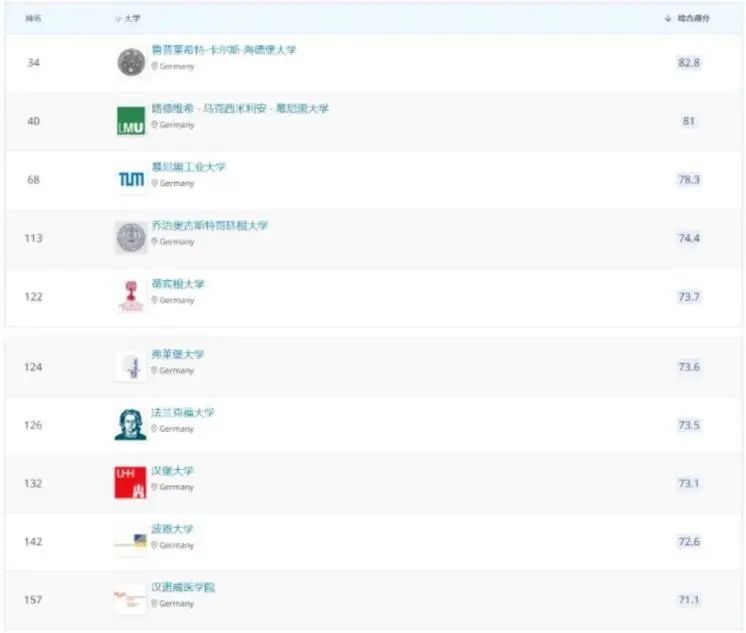Click the Tübingen University red logo
This screenshot has width=746, height=633.
[131, 296]
